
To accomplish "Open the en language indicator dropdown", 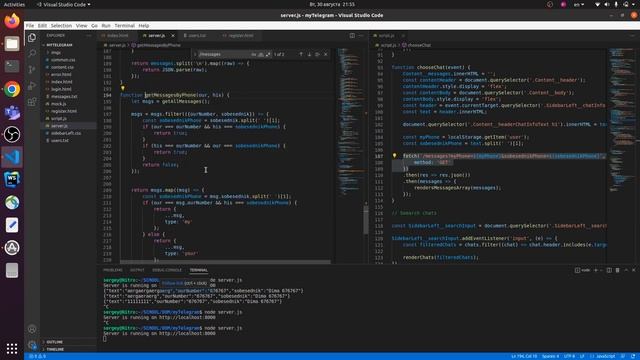I will click(x=579, y=4).
